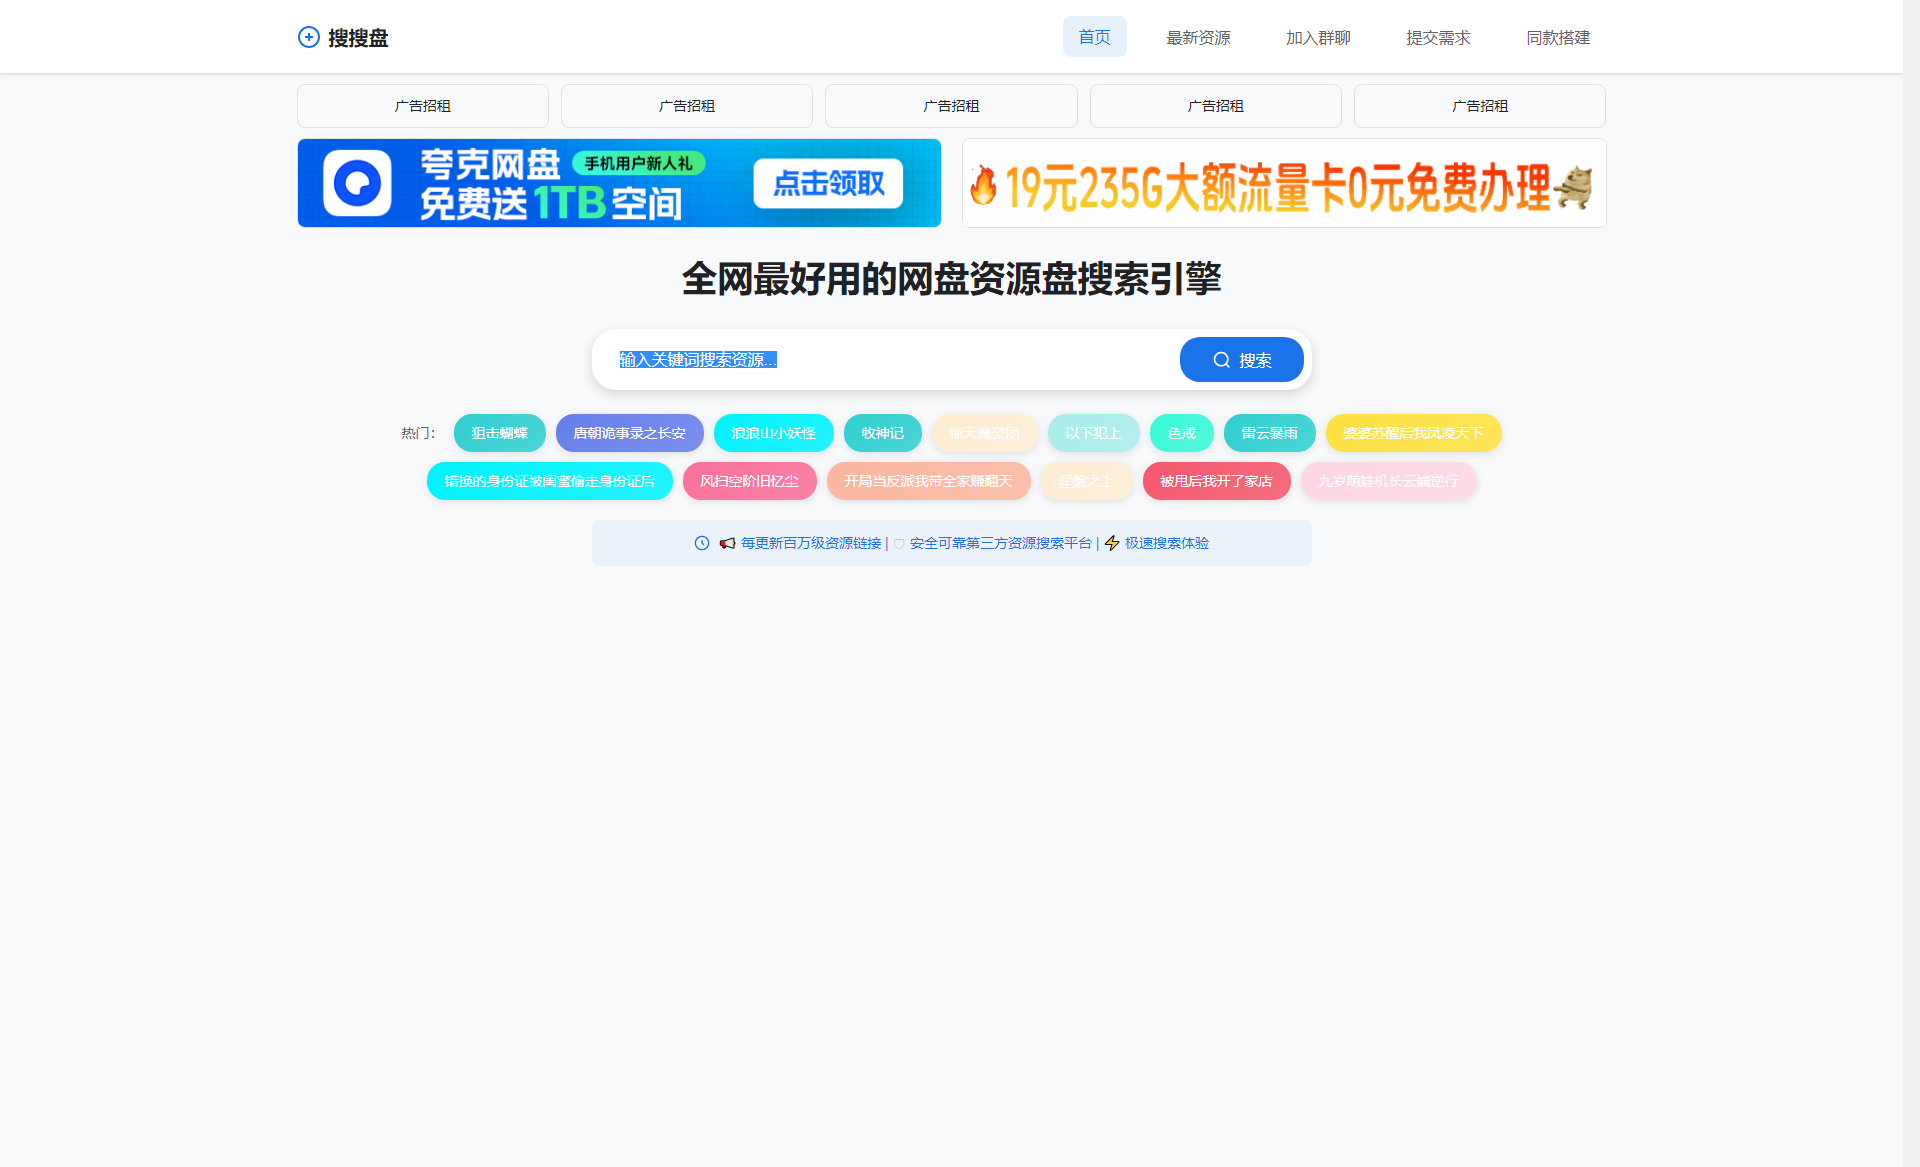Viewport: 1920px width, 1167px height.
Task: Select the 狙击蝴蝶 hot search tag
Action: coord(499,433)
